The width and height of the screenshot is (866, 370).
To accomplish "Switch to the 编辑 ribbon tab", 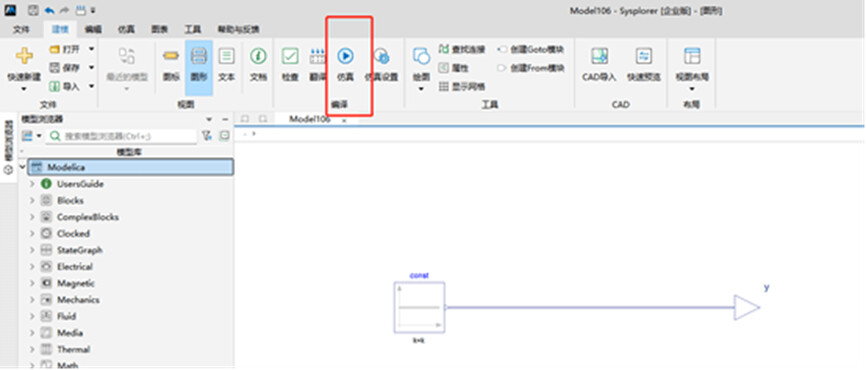I will click(93, 29).
